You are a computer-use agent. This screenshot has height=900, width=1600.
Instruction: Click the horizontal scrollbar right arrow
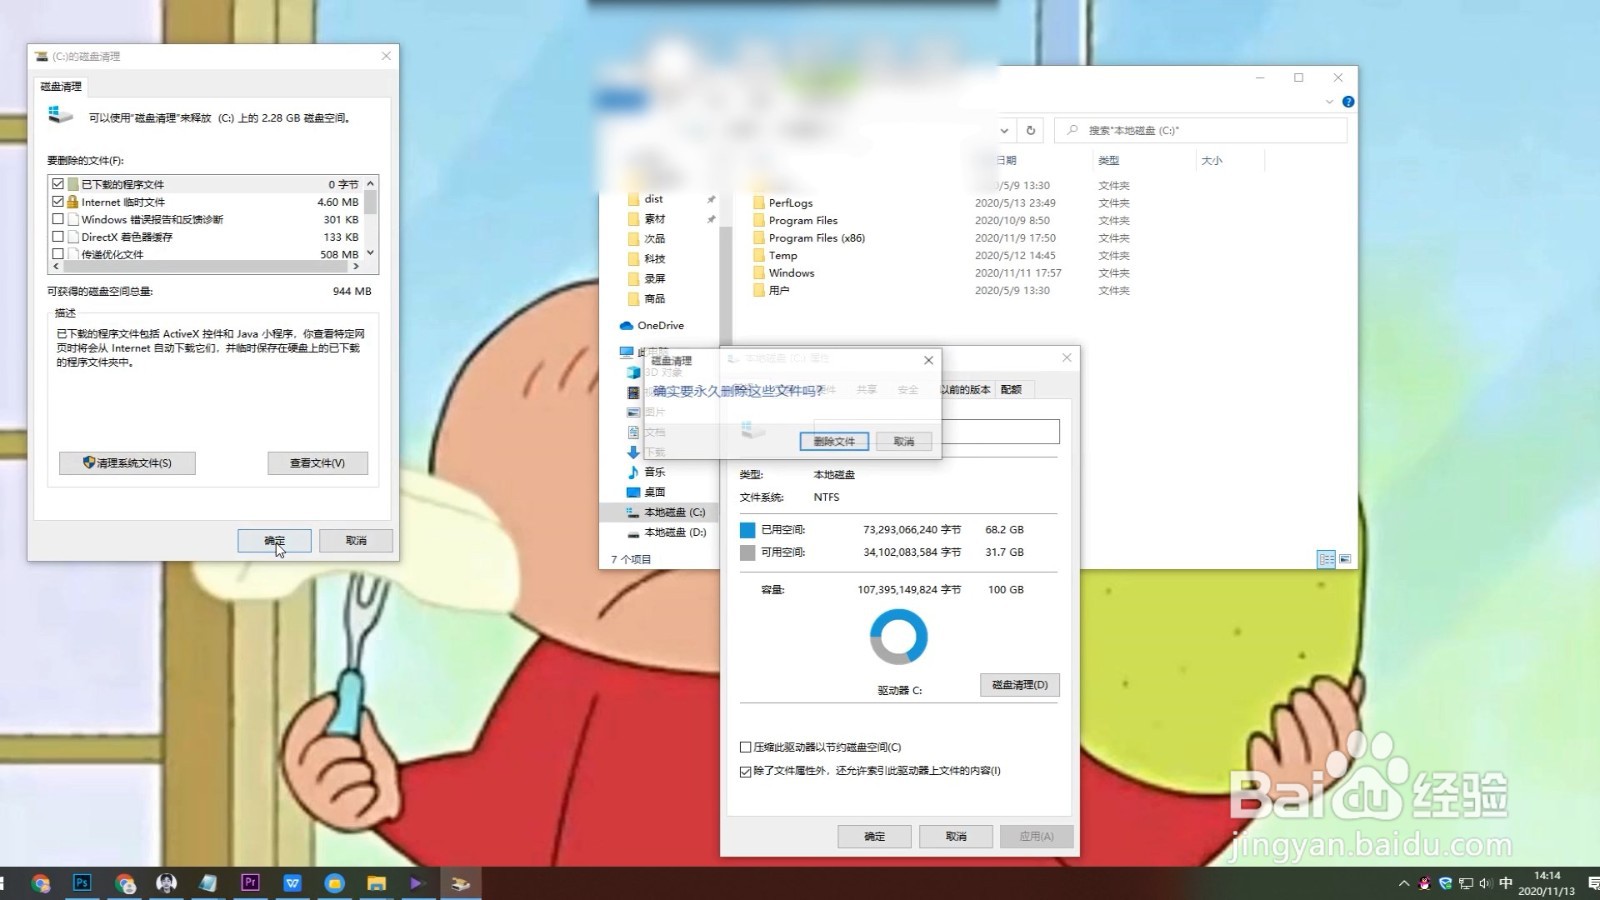(x=356, y=266)
